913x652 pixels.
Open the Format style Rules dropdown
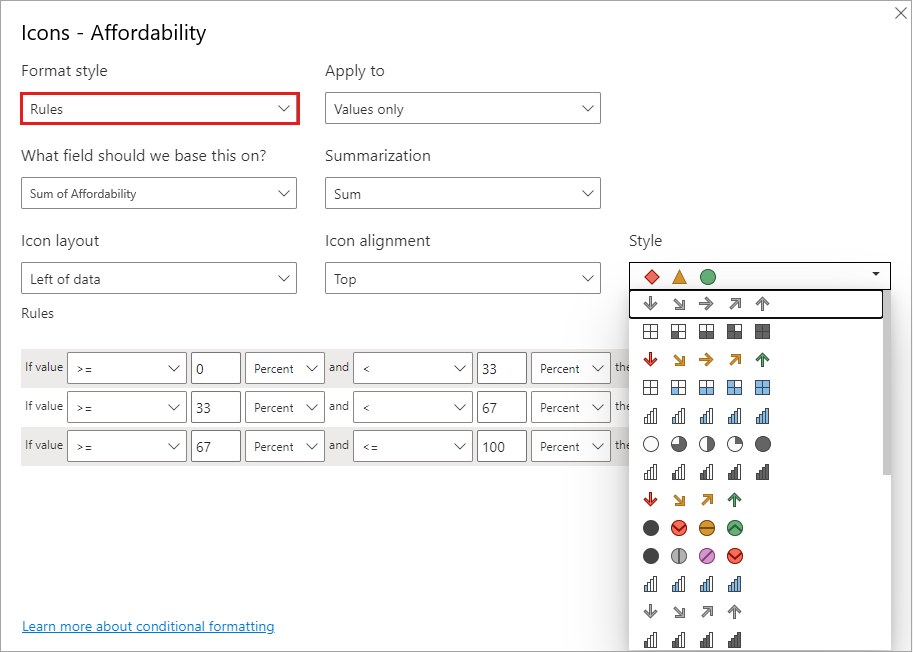tap(160, 108)
